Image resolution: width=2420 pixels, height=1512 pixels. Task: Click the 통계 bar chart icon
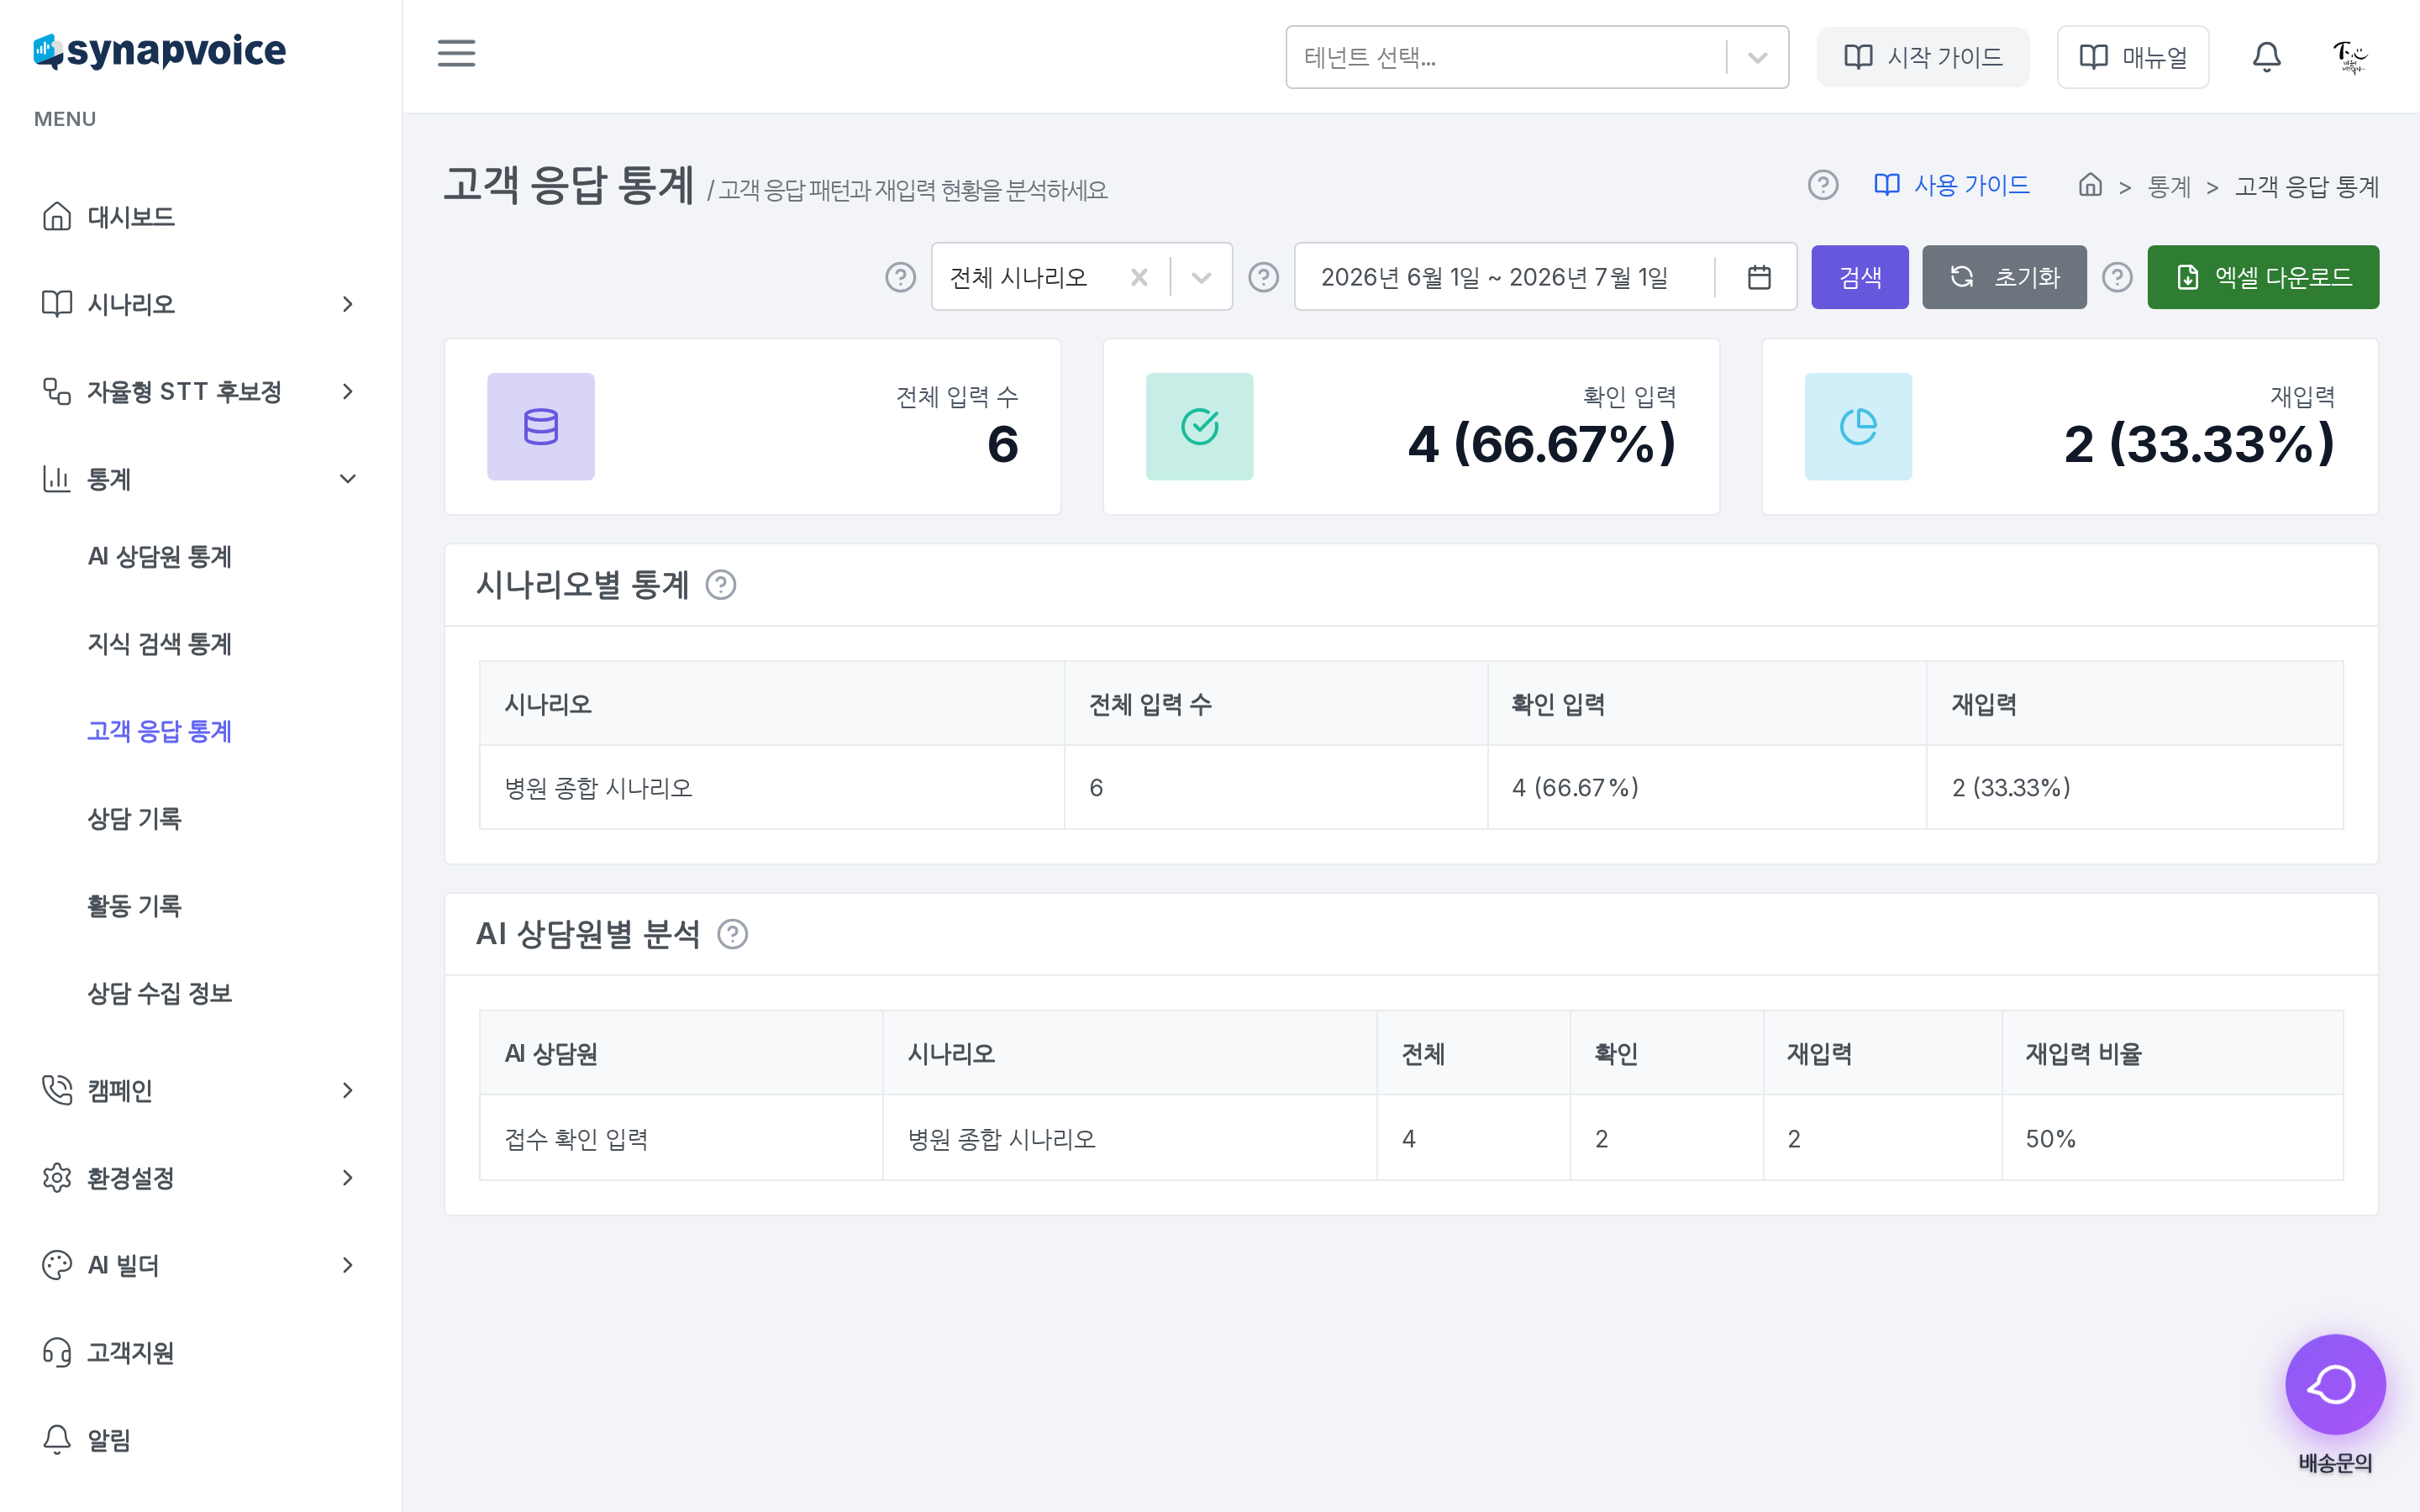(x=57, y=479)
